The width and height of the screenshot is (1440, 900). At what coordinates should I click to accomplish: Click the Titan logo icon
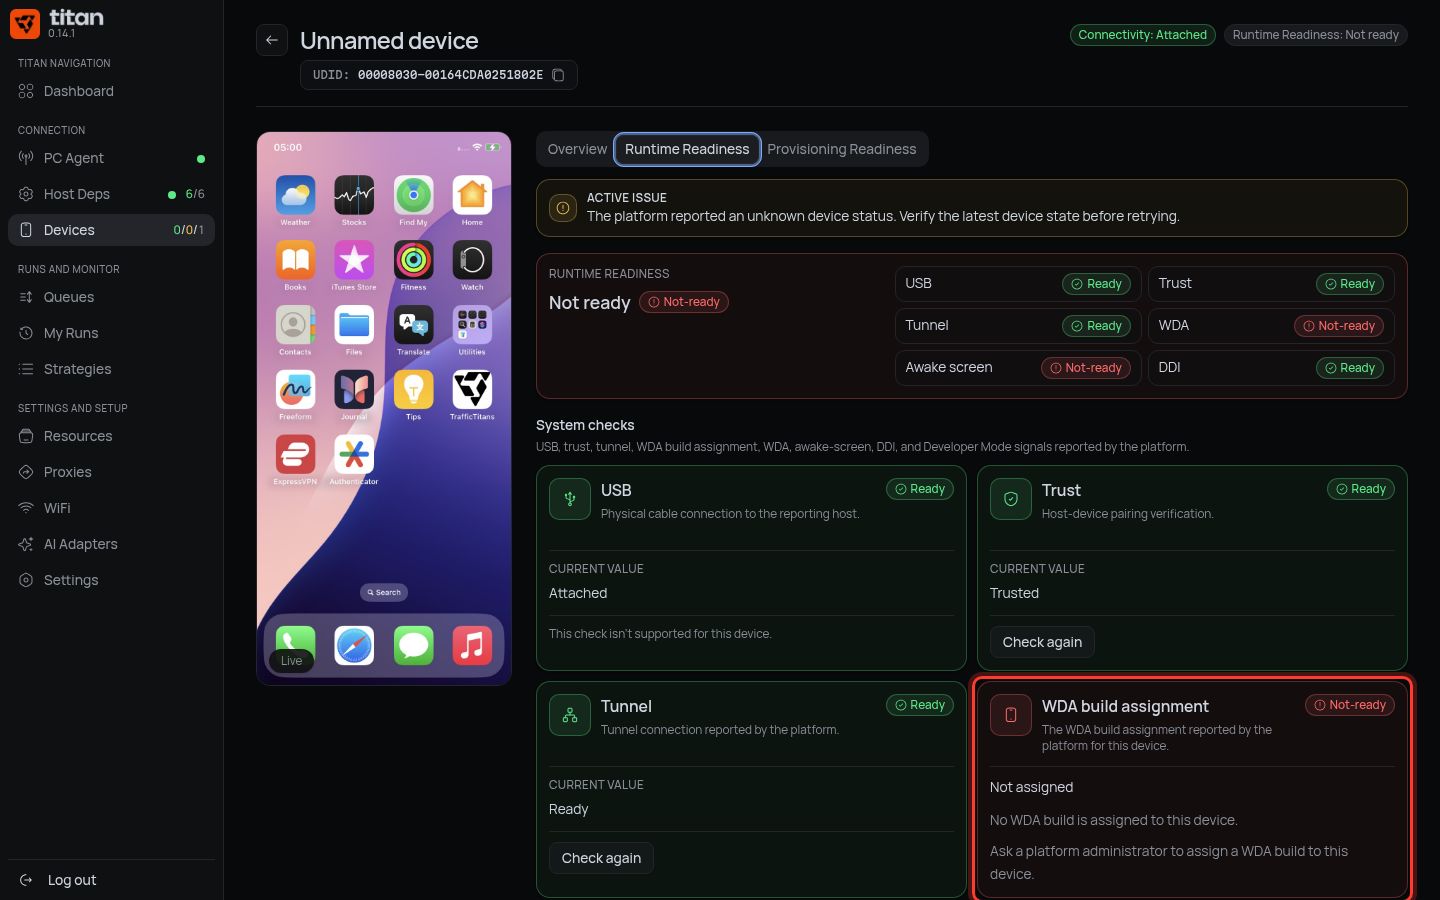coord(25,23)
